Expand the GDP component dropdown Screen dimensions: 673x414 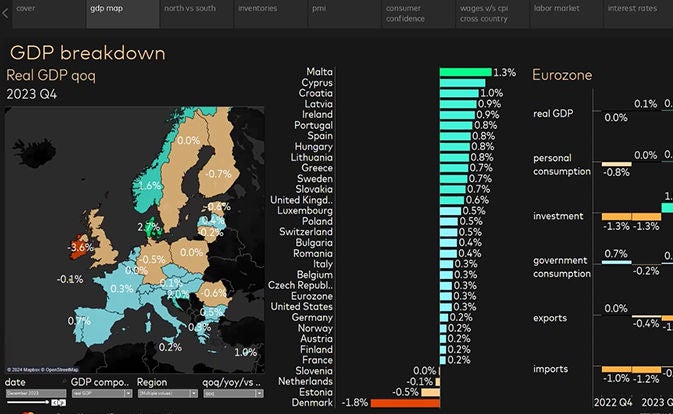[101, 394]
